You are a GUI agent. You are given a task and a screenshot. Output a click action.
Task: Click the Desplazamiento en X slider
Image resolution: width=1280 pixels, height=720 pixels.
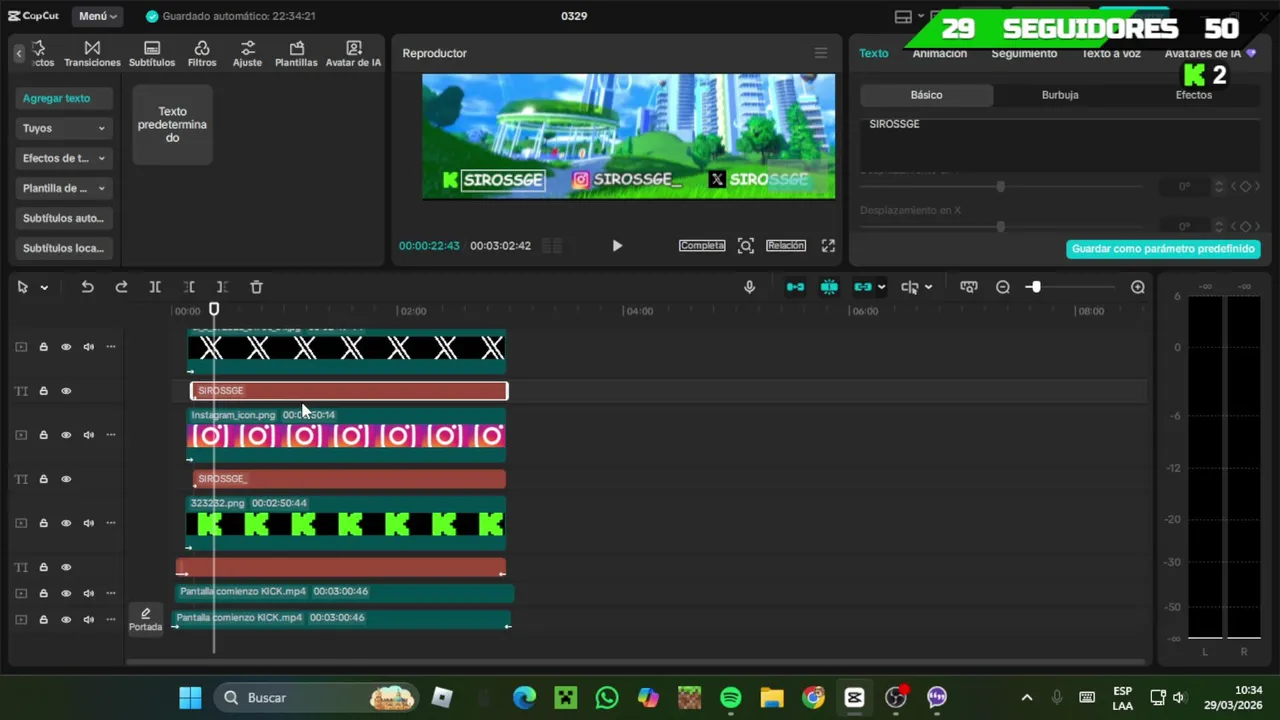pos(1000,227)
